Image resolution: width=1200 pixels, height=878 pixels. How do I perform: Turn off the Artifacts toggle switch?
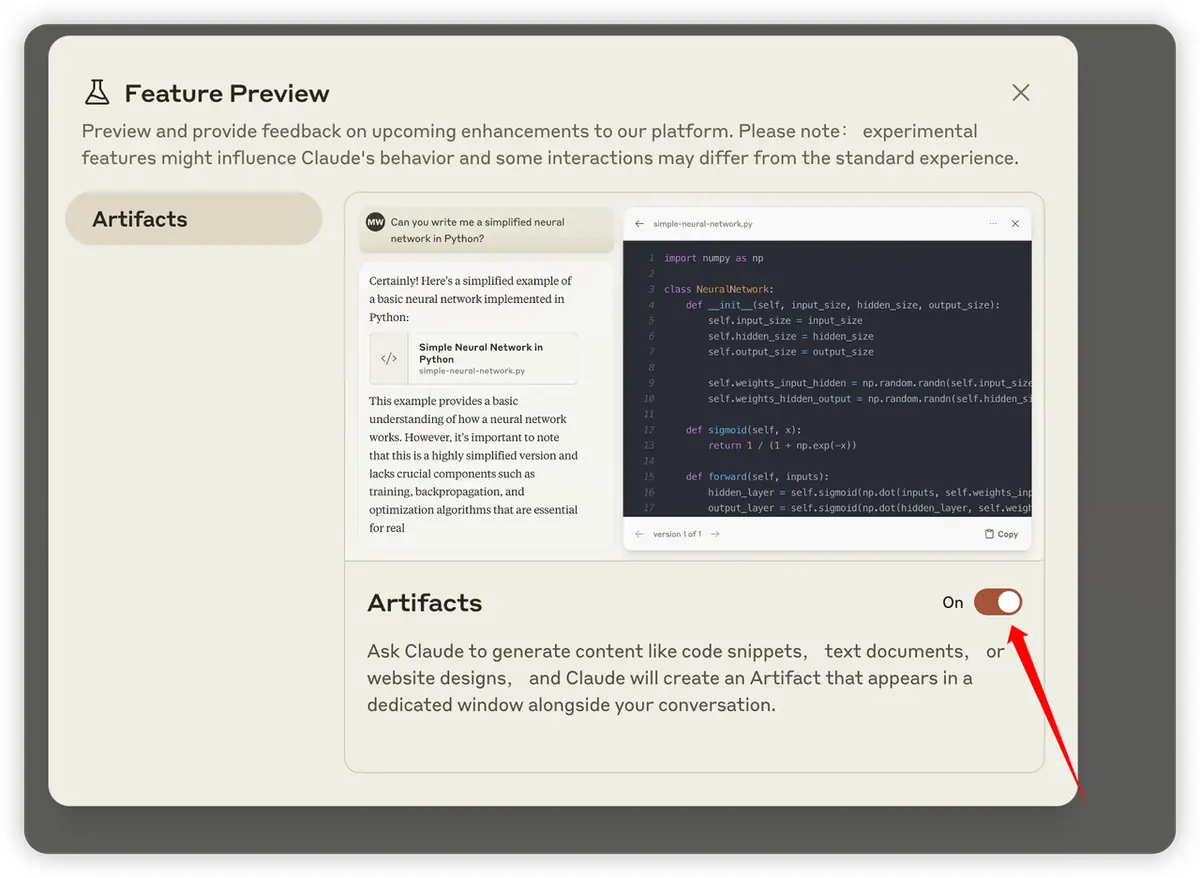pos(998,602)
